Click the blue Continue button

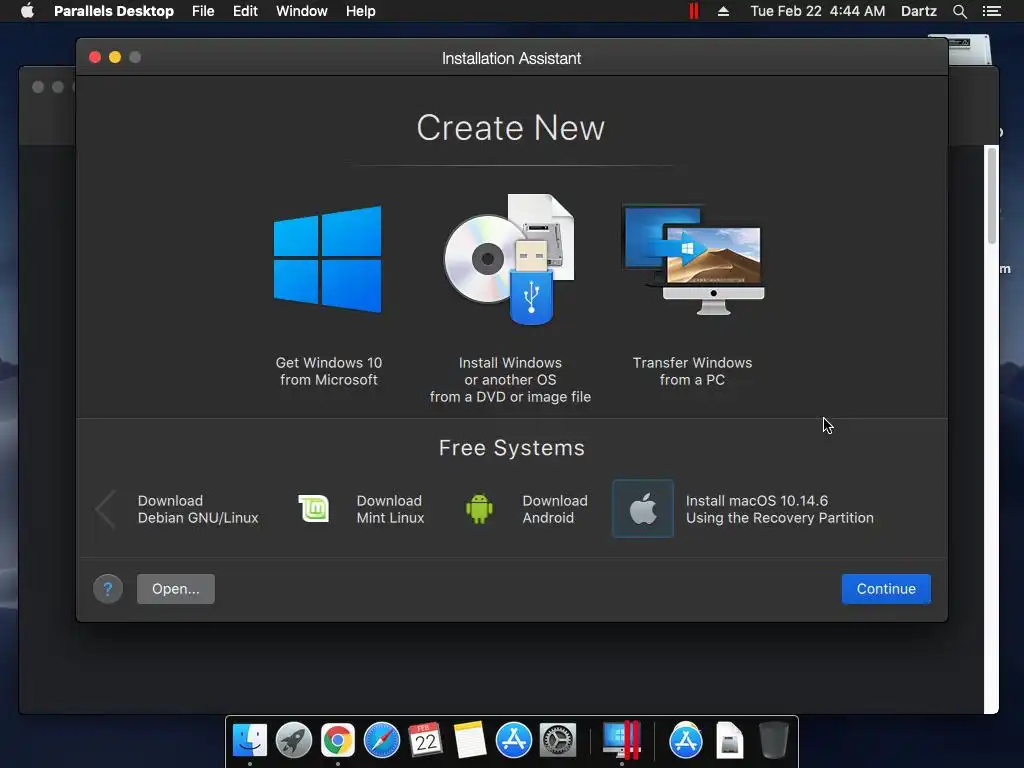pyautogui.click(x=886, y=589)
